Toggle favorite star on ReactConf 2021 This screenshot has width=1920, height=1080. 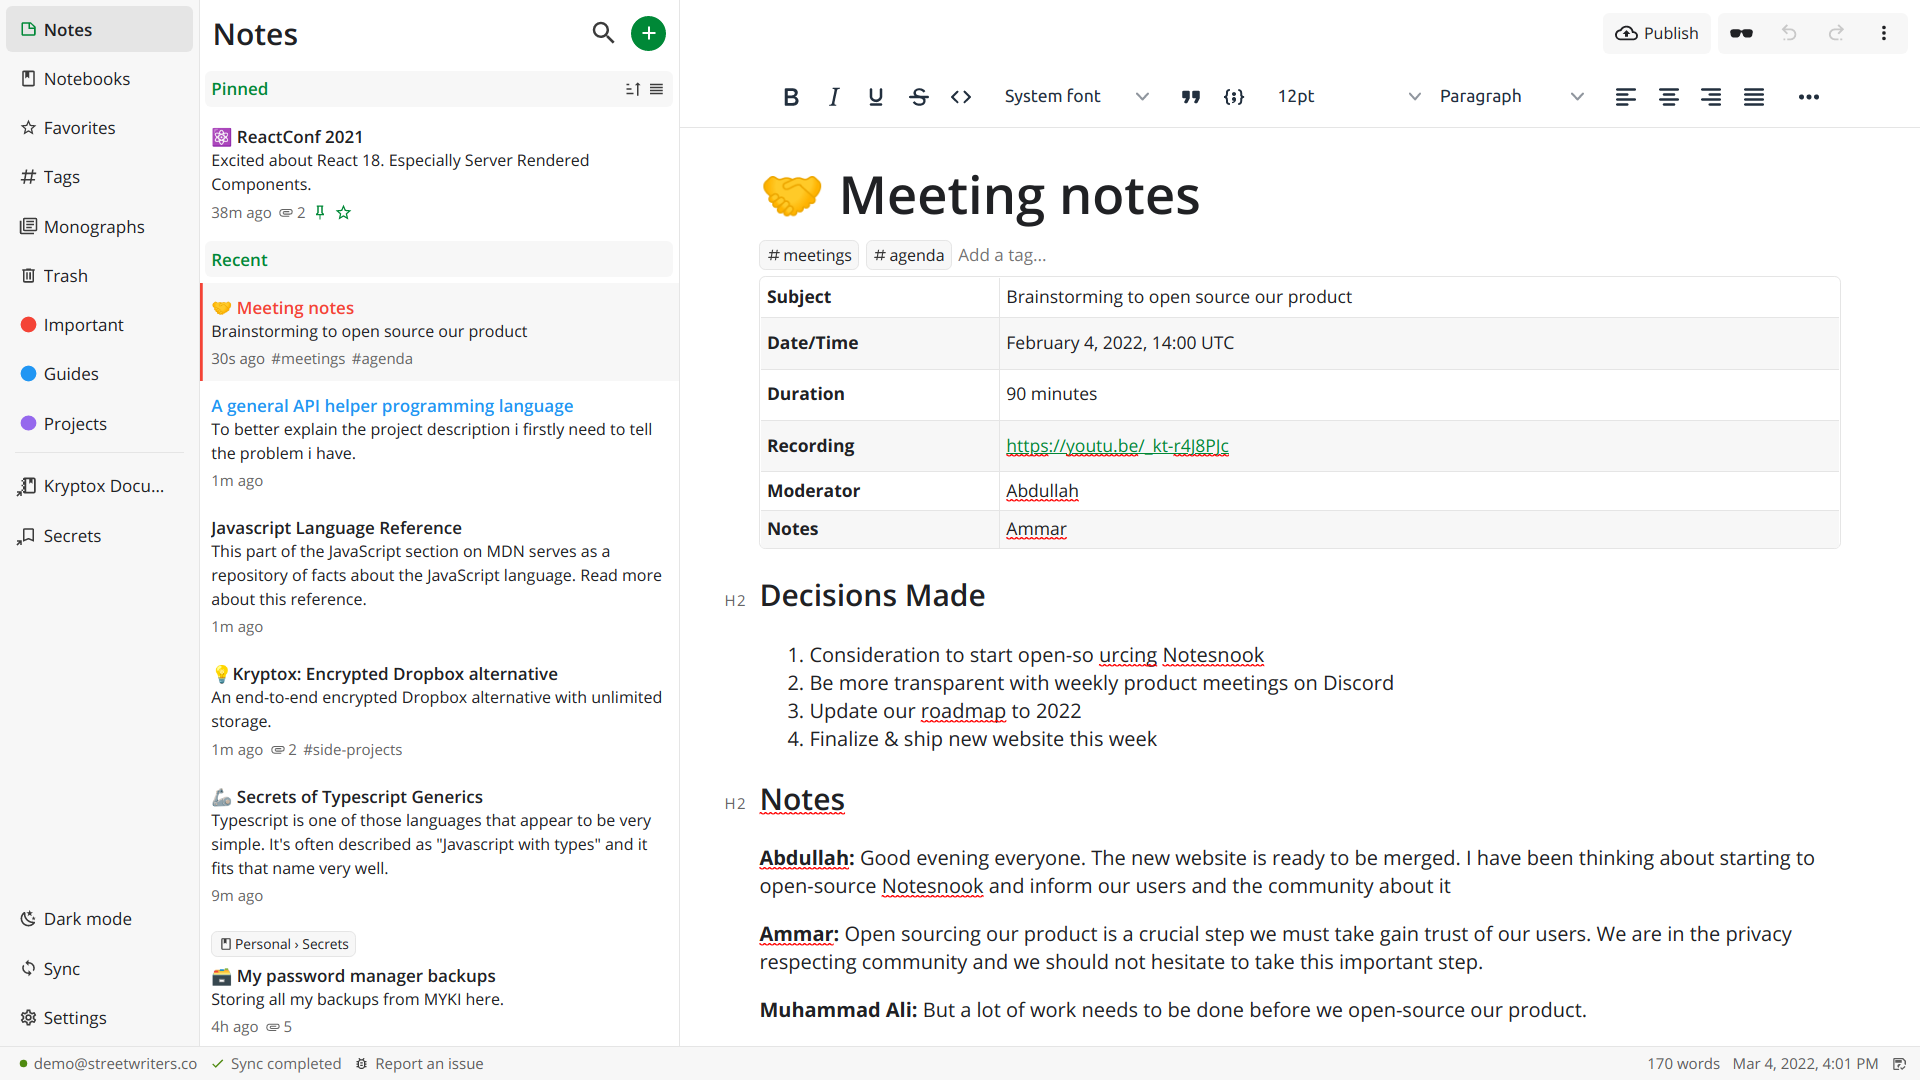344,213
